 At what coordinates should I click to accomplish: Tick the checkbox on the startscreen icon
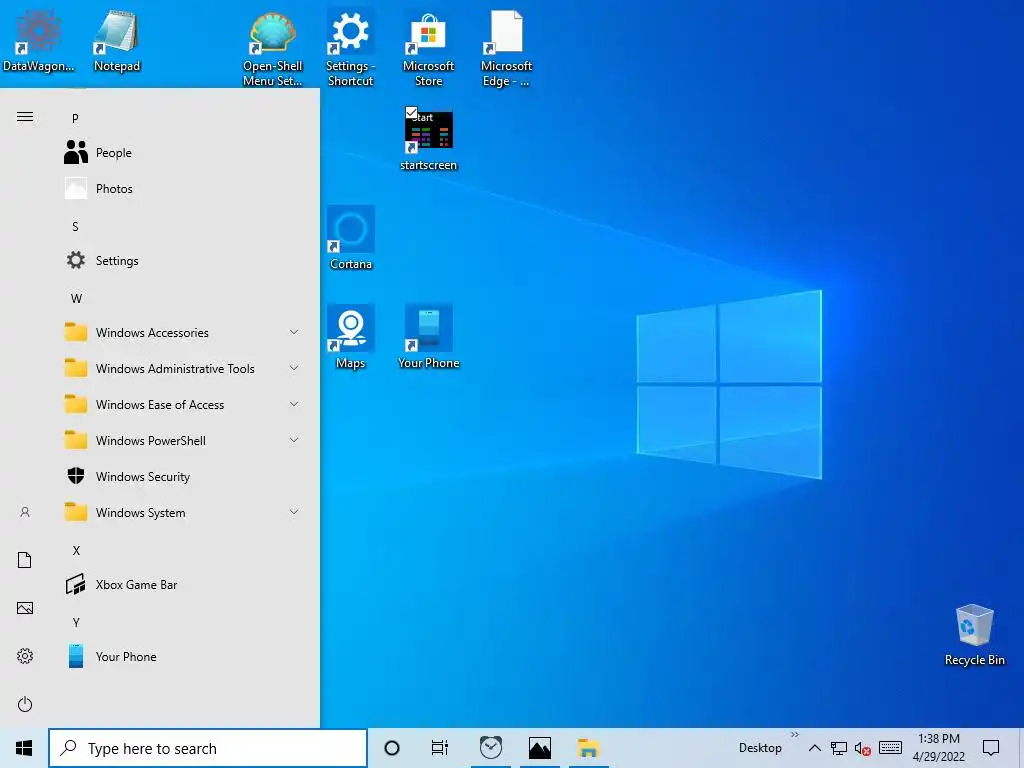[411, 112]
